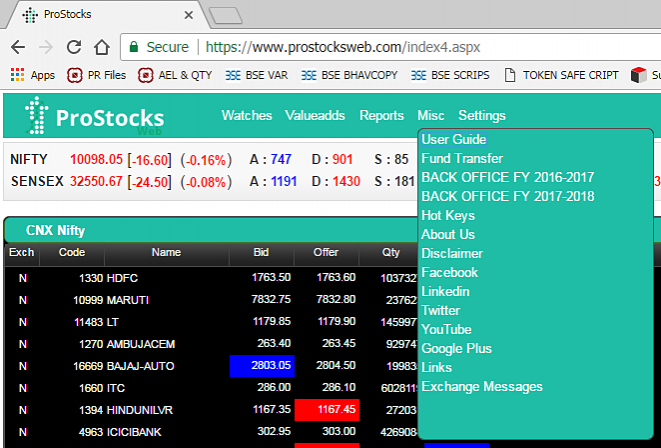Go to browser home icon

[102, 47]
